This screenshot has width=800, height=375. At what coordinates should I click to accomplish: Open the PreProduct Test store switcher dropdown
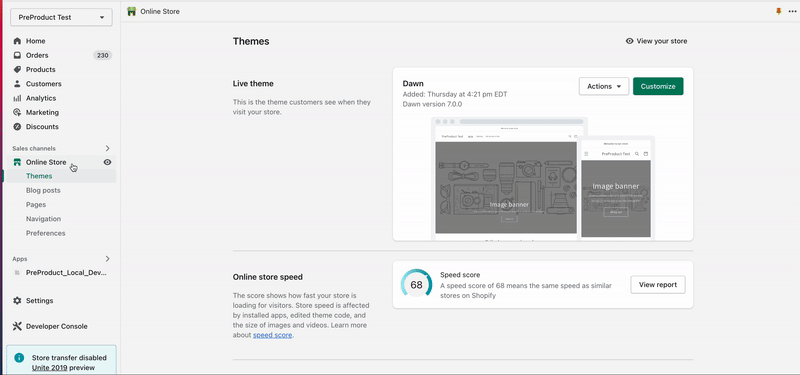pos(61,17)
